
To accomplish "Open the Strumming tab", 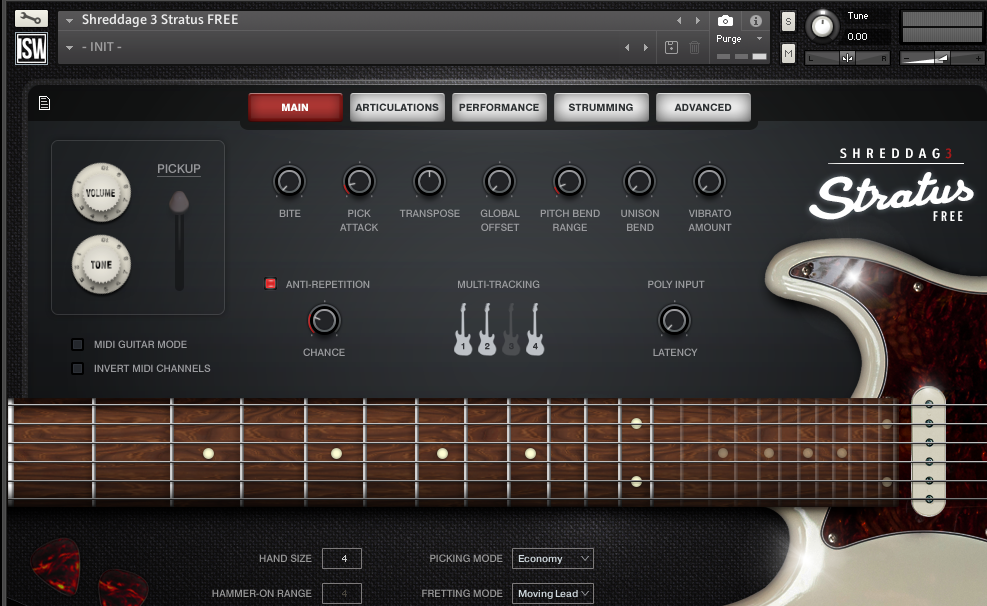I will 600,108.
